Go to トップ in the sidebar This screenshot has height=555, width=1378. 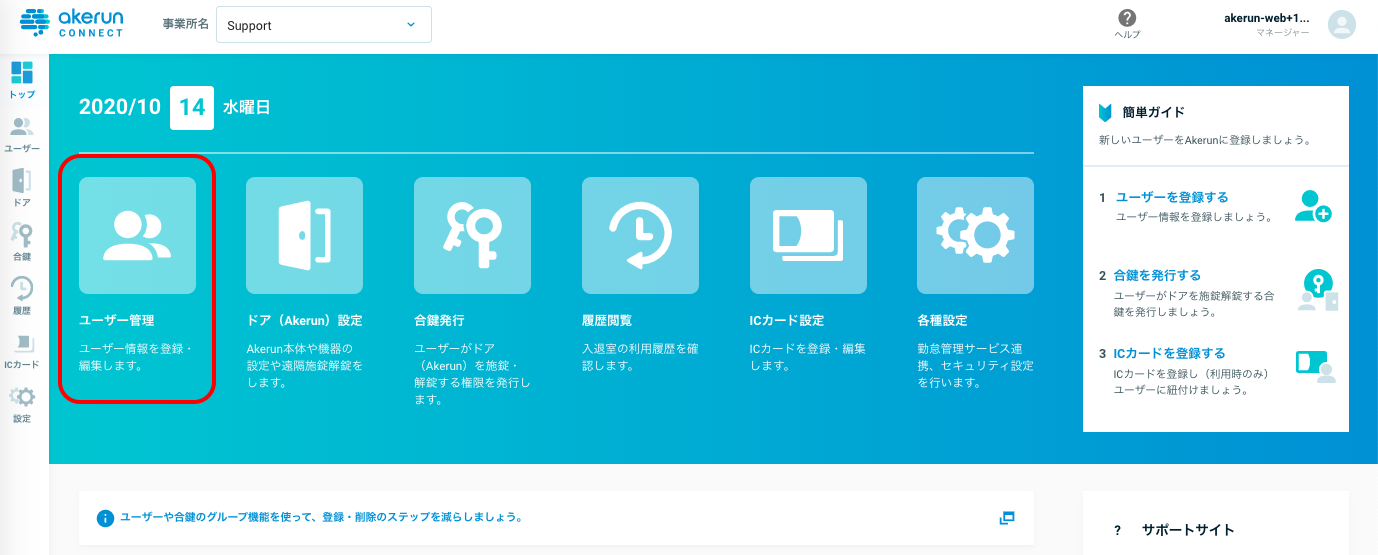click(x=22, y=80)
